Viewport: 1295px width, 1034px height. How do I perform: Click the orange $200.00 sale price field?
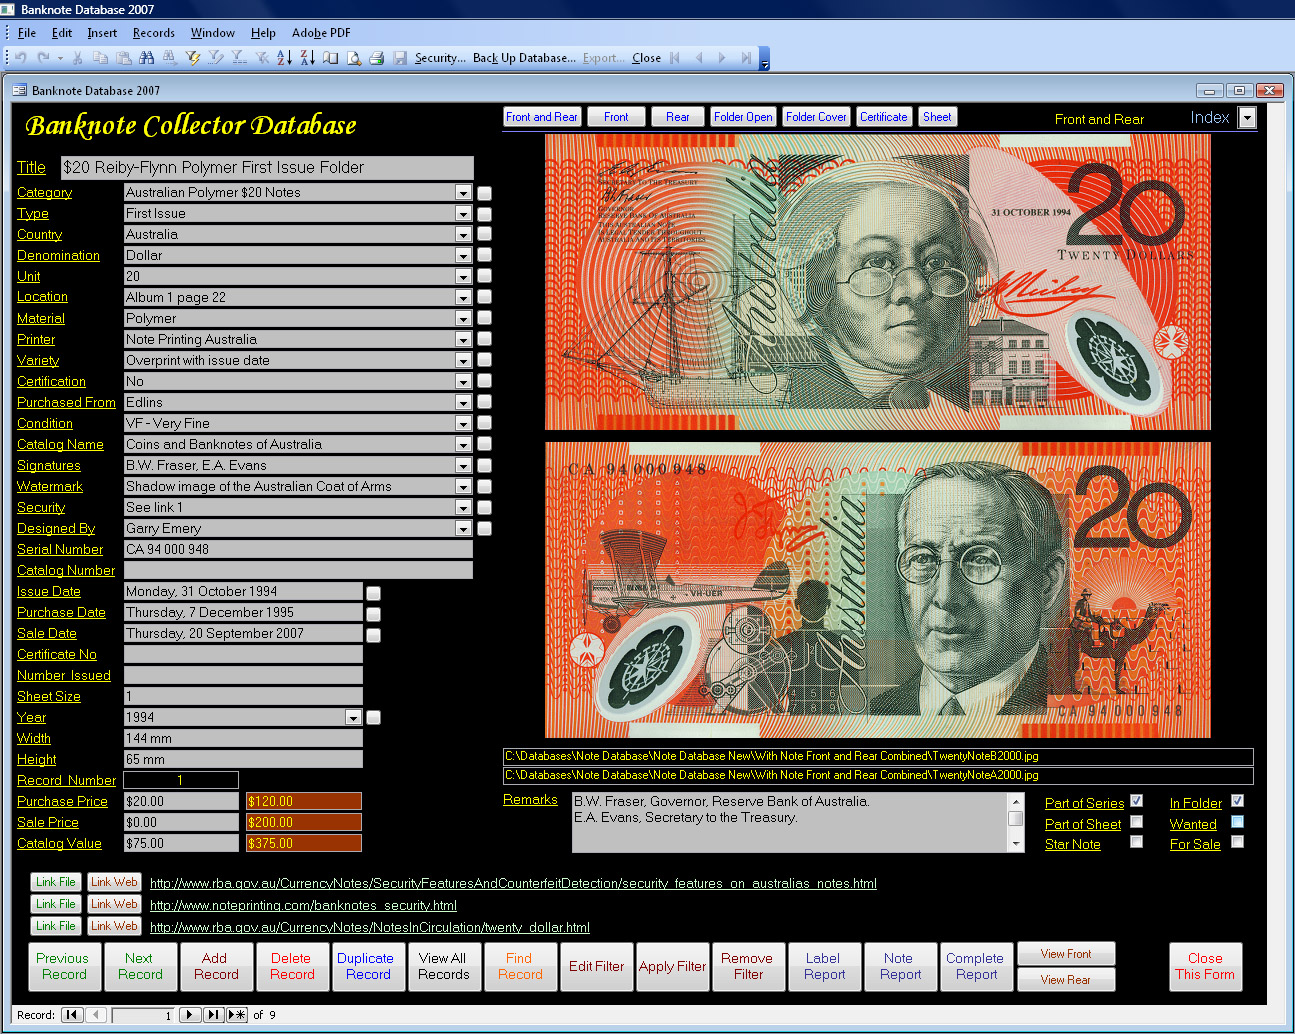pos(304,822)
